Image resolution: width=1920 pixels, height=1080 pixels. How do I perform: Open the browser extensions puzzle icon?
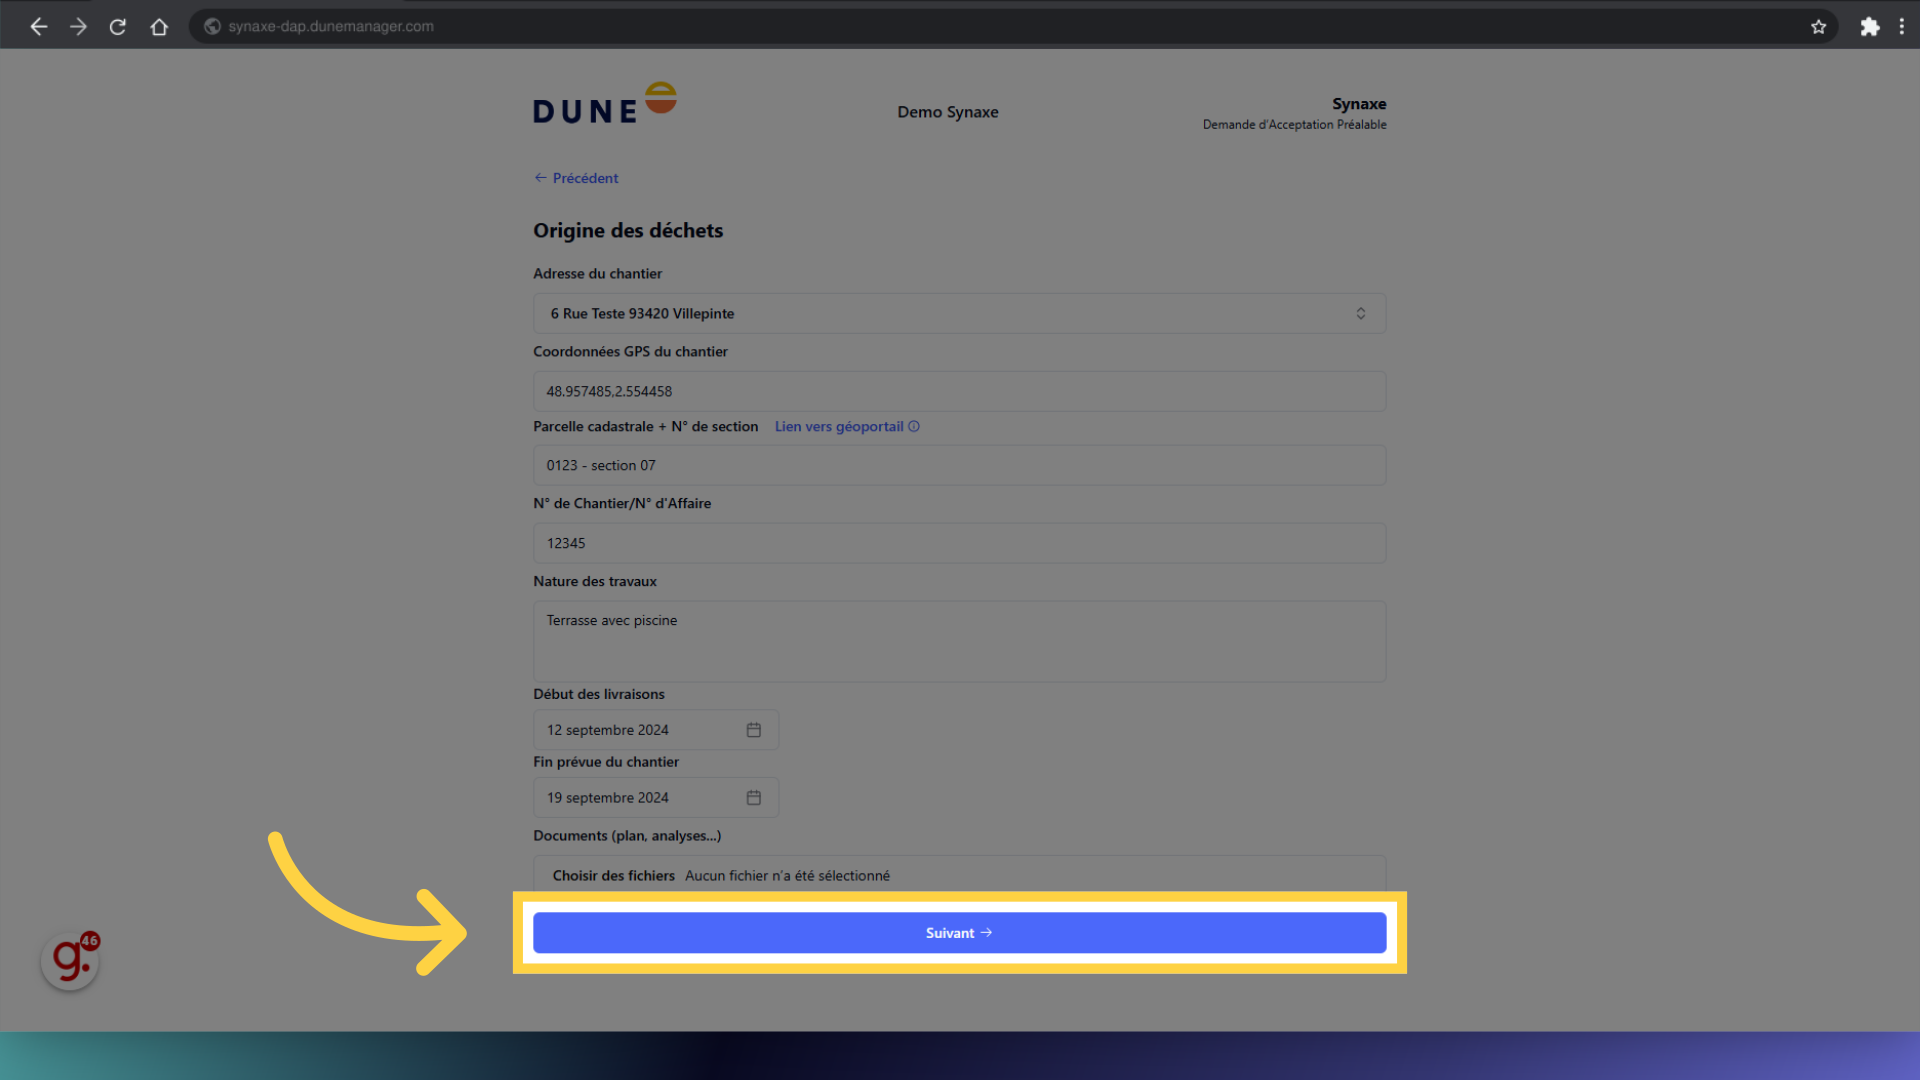click(1870, 27)
